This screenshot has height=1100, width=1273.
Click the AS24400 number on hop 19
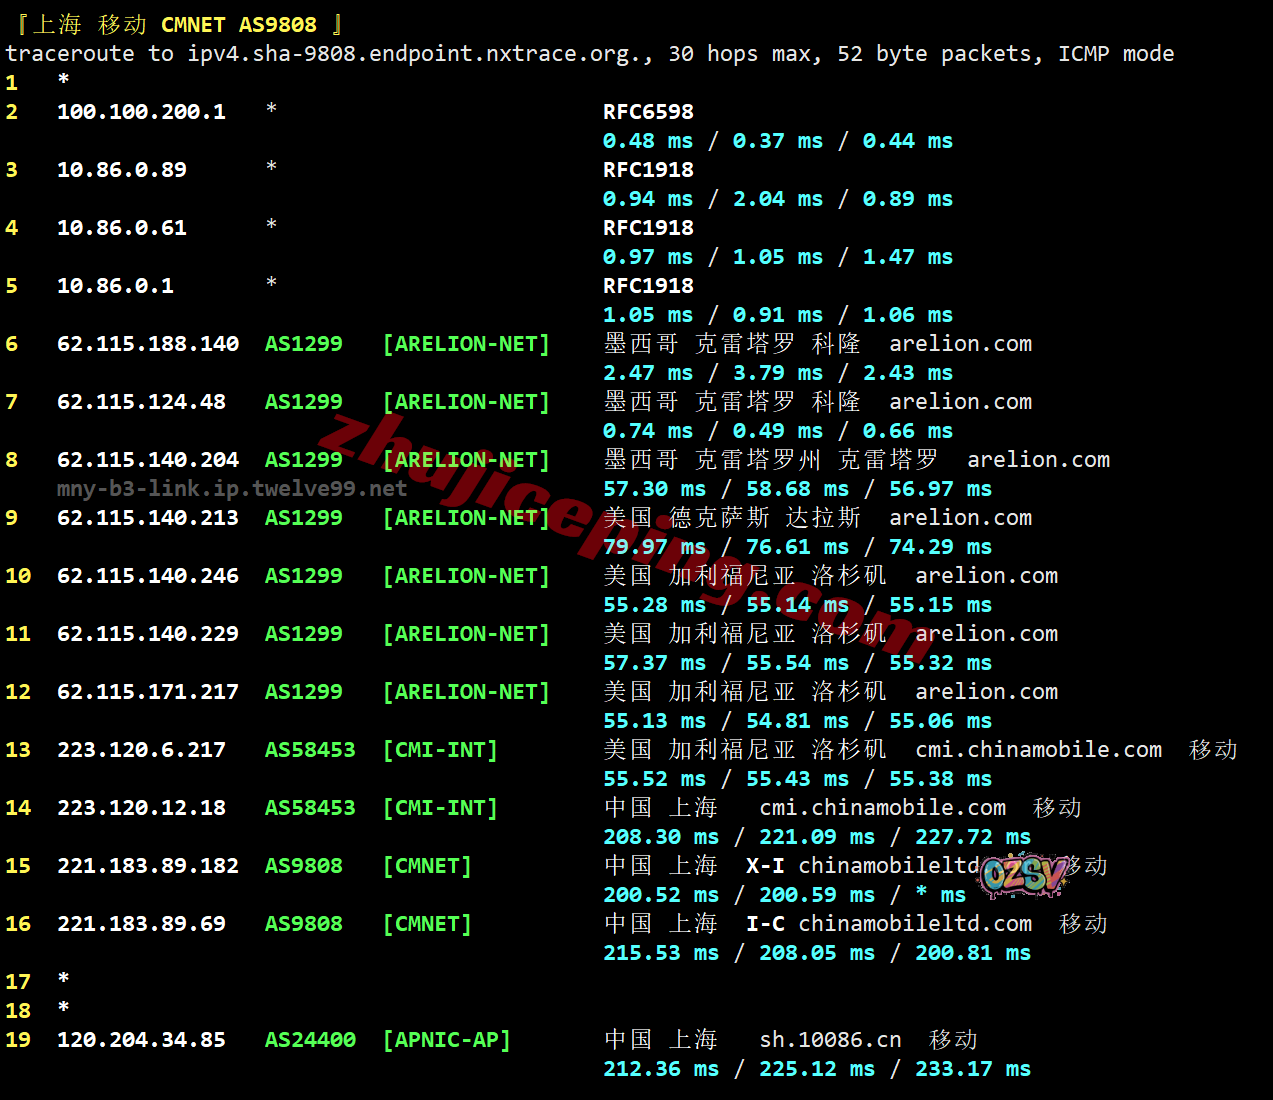(x=310, y=1040)
